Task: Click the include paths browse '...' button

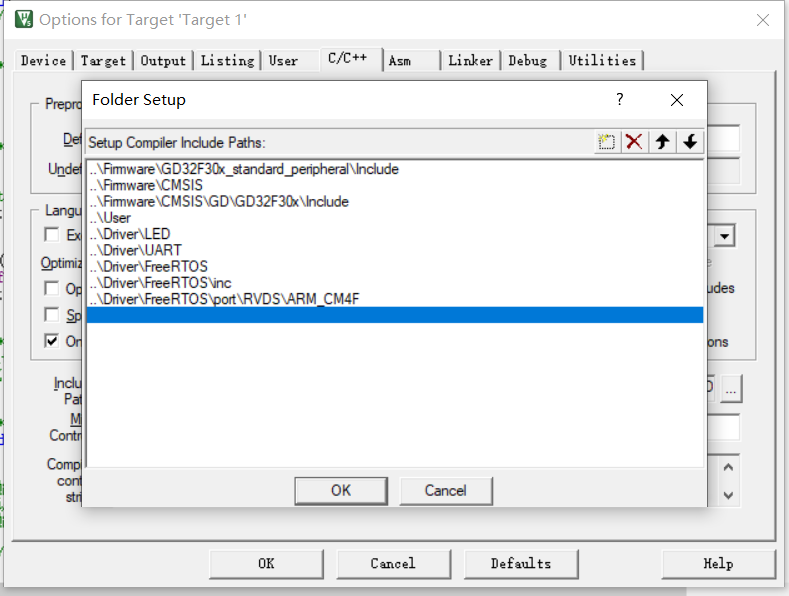Action: (731, 389)
